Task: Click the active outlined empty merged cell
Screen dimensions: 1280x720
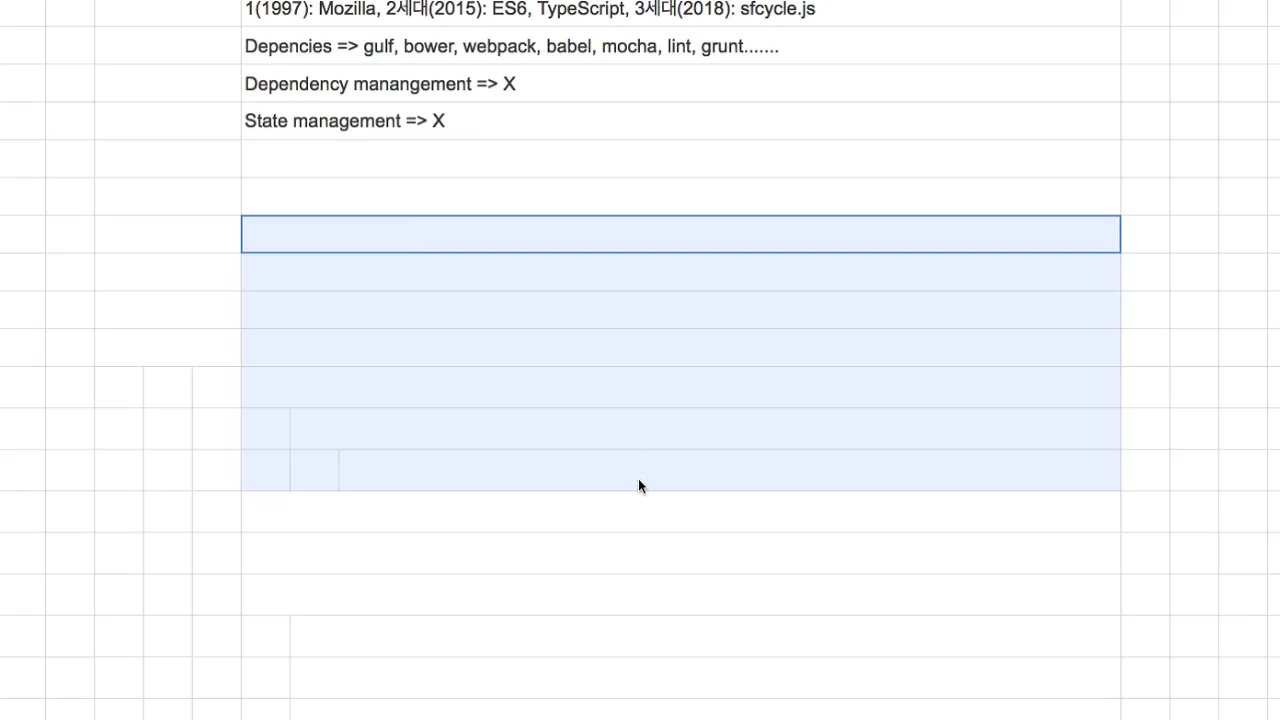Action: coord(680,234)
